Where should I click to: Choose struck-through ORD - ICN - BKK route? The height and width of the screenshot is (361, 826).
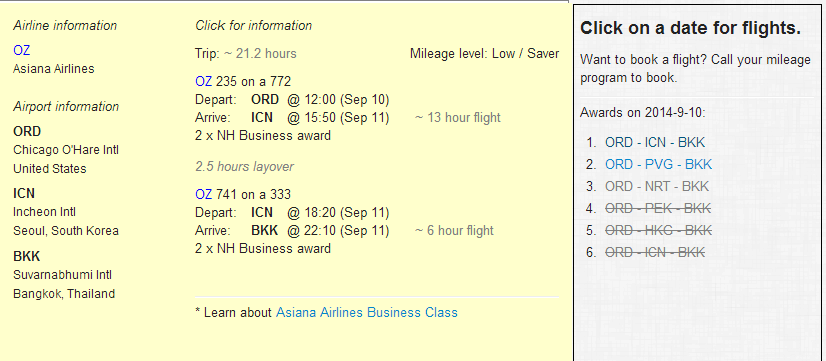click(x=655, y=252)
